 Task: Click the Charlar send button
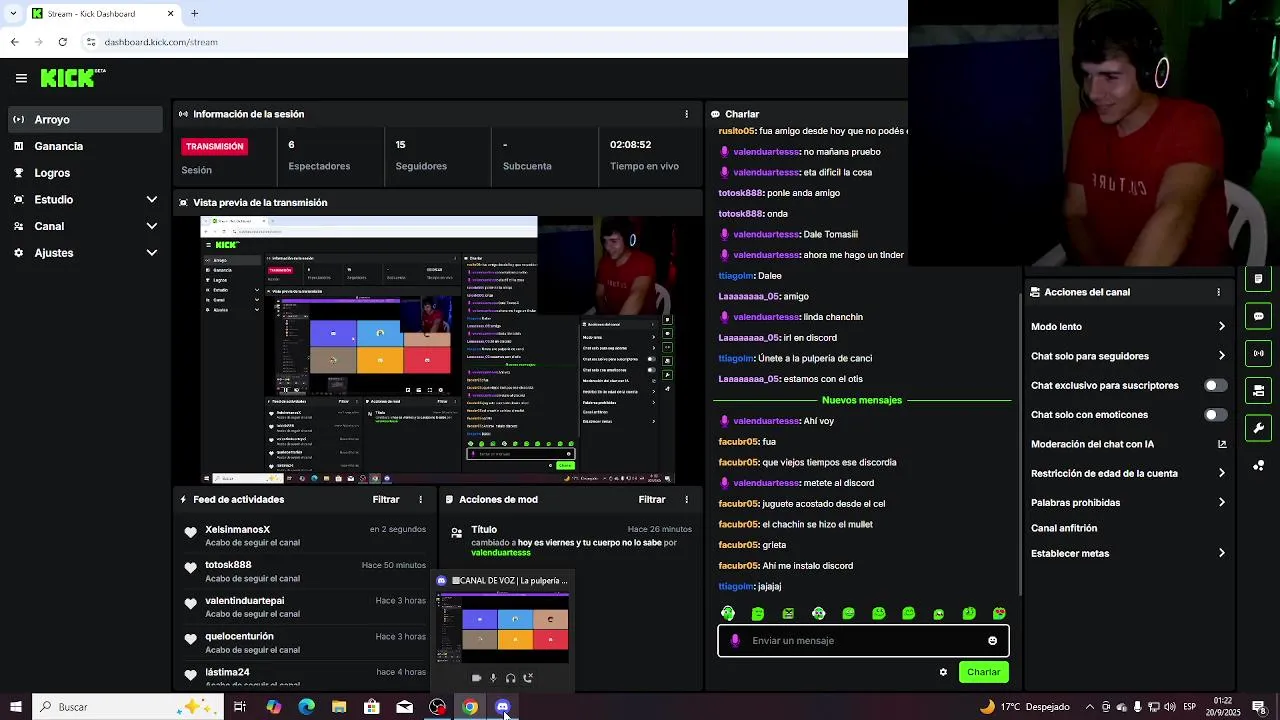(983, 672)
